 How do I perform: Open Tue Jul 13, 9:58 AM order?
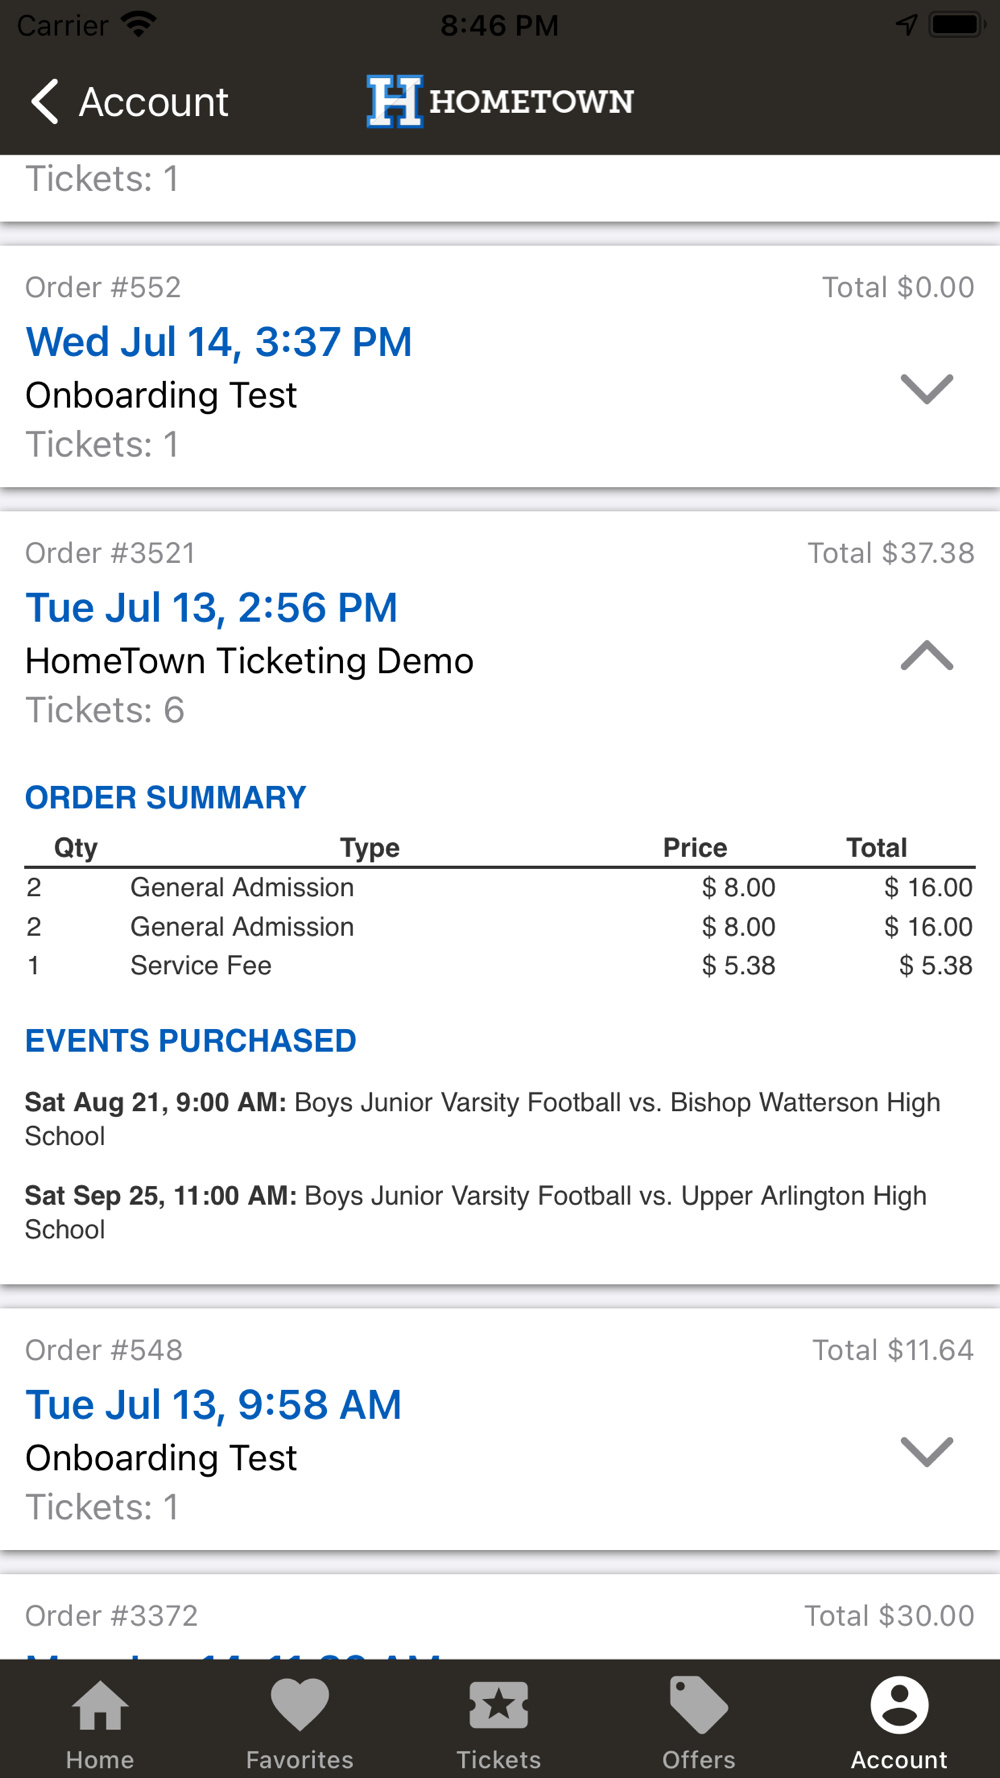[214, 1405]
